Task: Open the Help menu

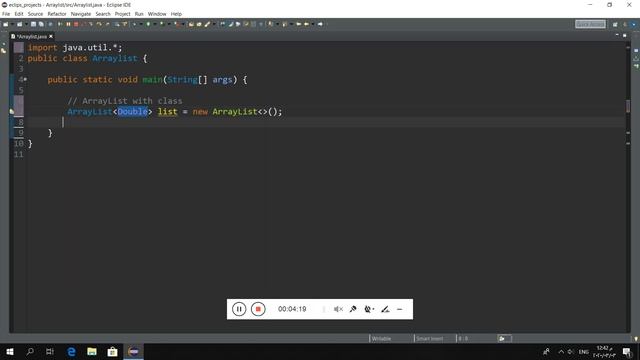Action: (176, 14)
